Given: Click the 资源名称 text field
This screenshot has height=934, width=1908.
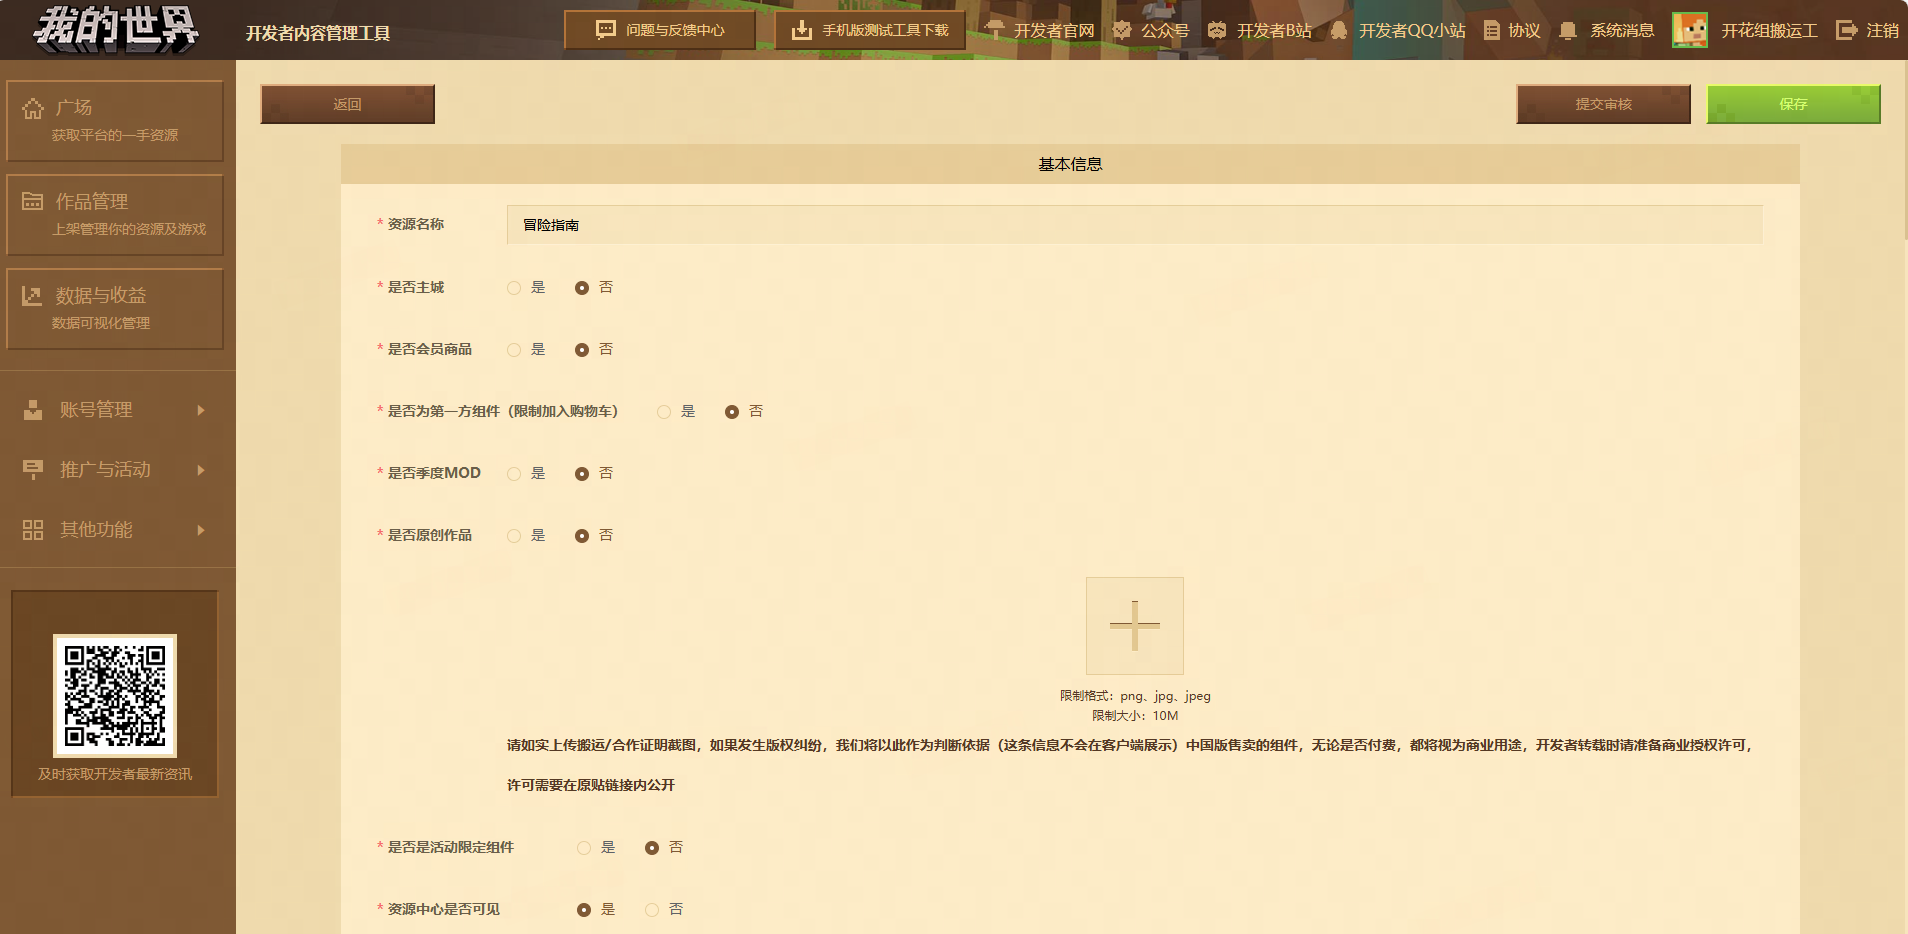Looking at the screenshot, I should click(1134, 225).
